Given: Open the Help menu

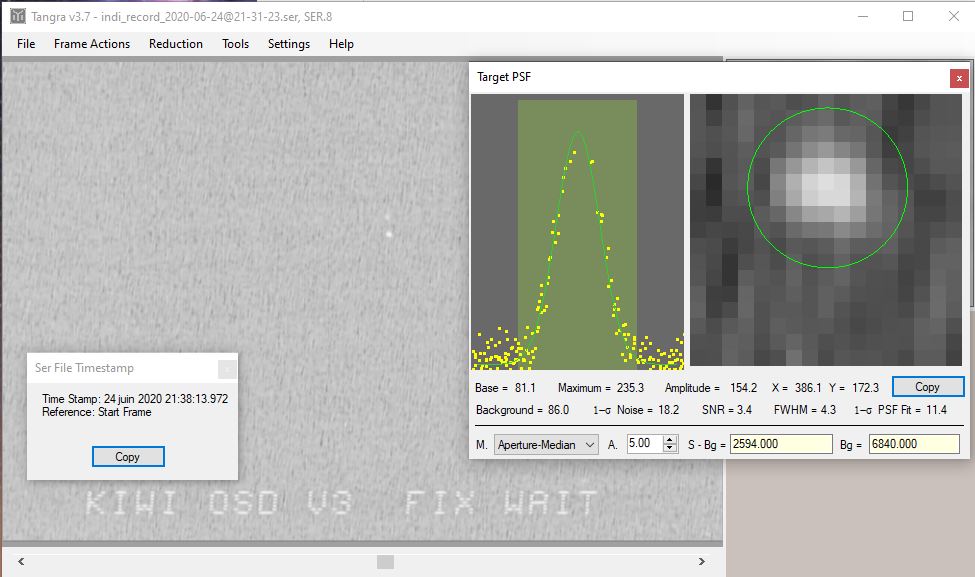Looking at the screenshot, I should 341,44.
